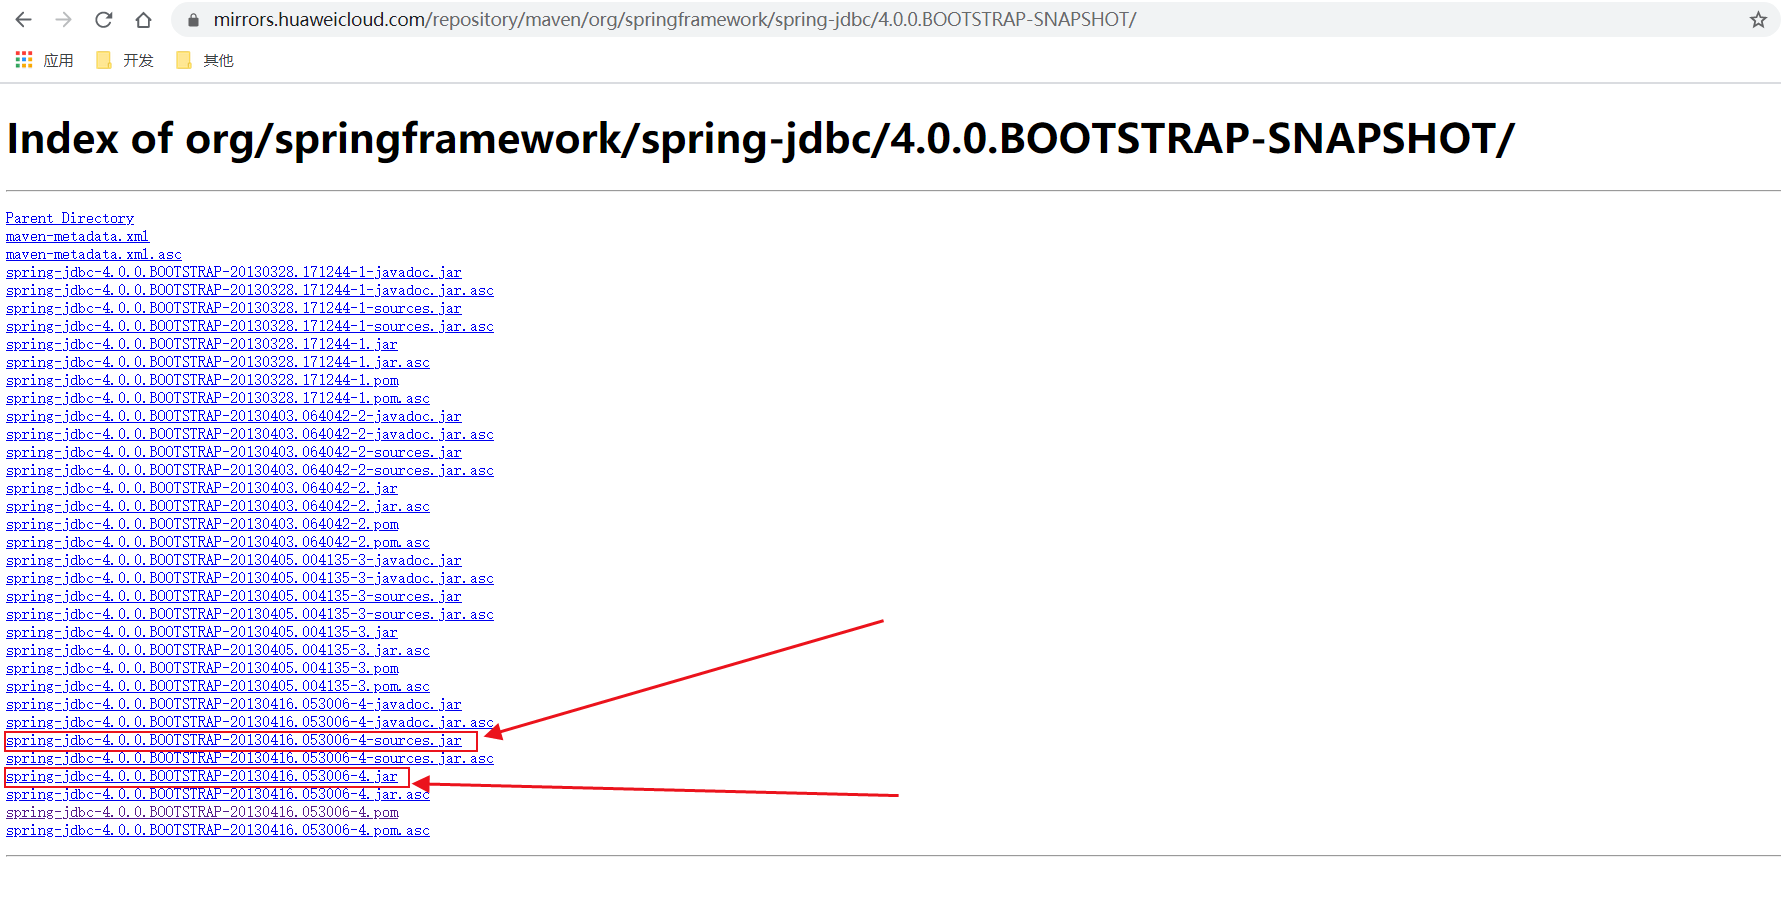
Task: Download 20130403.064042-2-javadoc.jar
Action: (234, 416)
